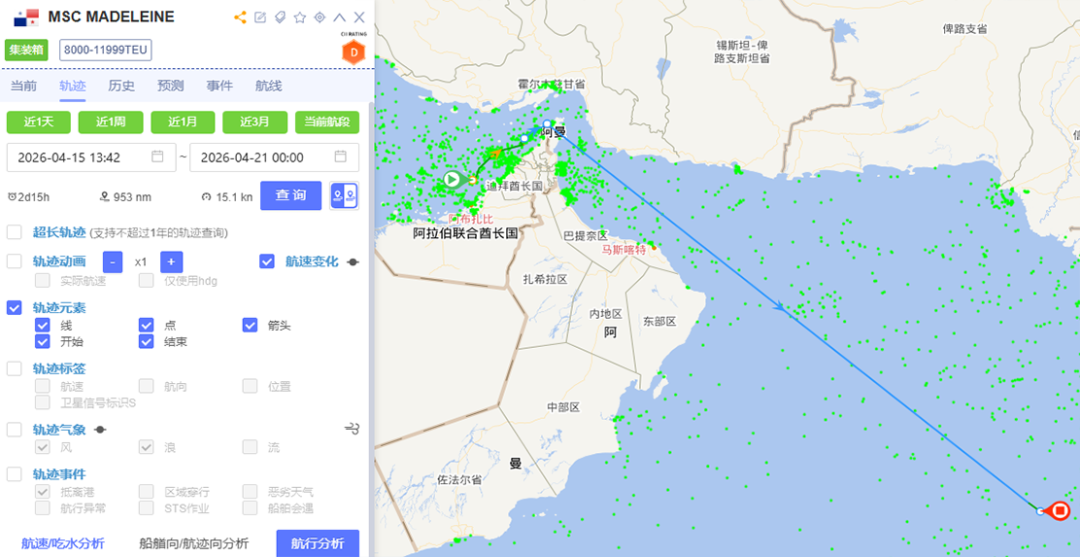Click the 15.1 kn speed value

click(234, 198)
